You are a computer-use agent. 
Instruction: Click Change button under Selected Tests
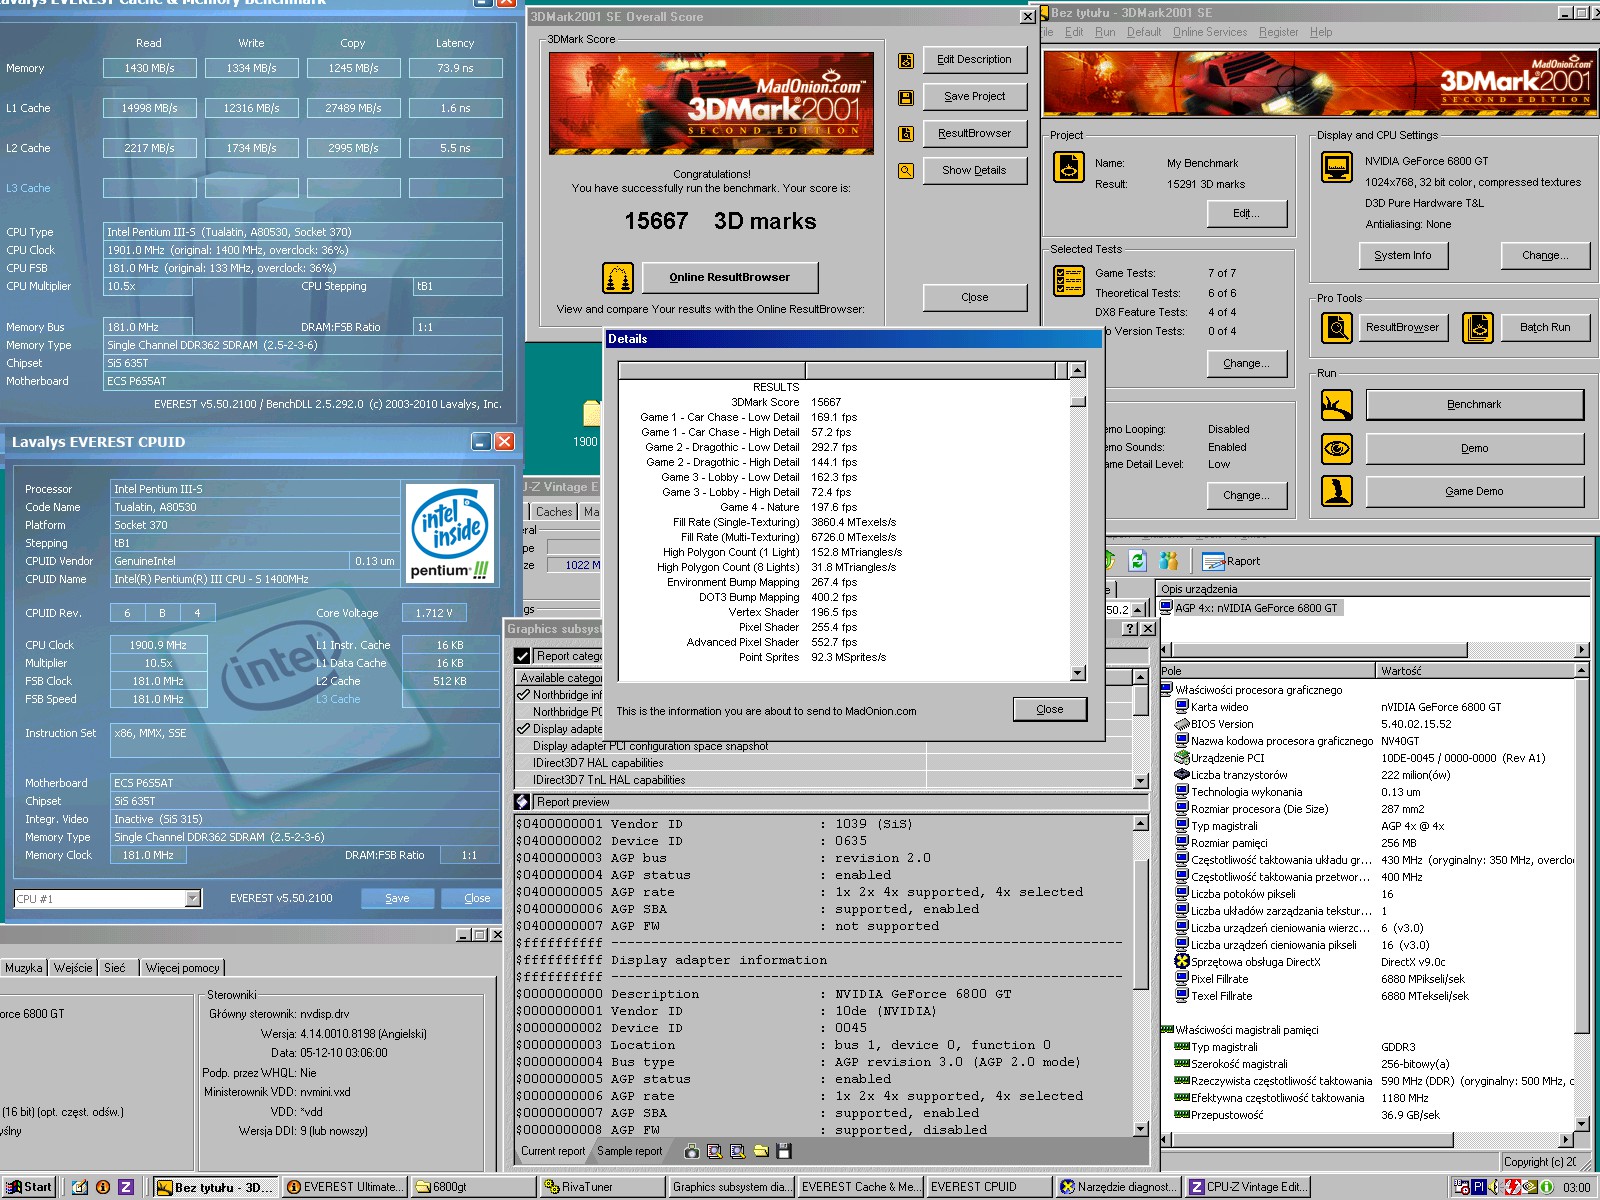pos(1246,364)
